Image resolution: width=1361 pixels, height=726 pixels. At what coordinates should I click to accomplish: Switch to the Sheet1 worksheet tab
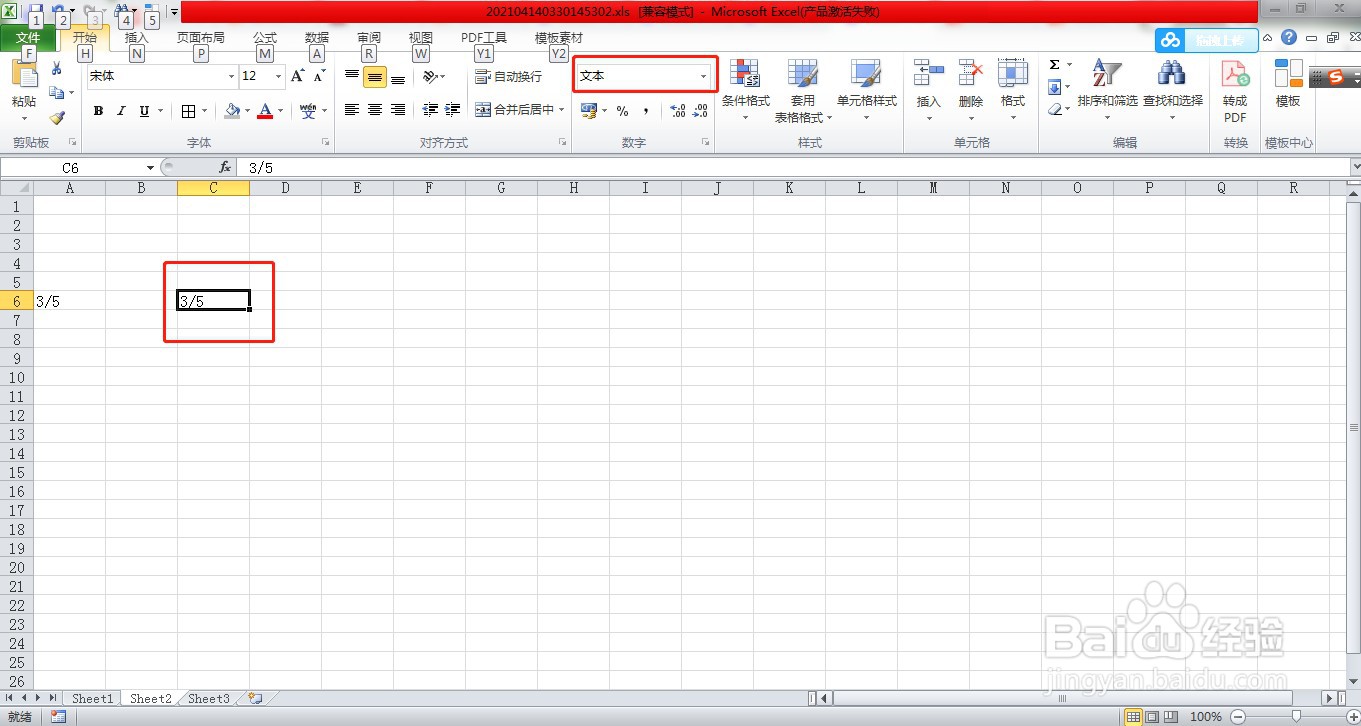(92, 699)
